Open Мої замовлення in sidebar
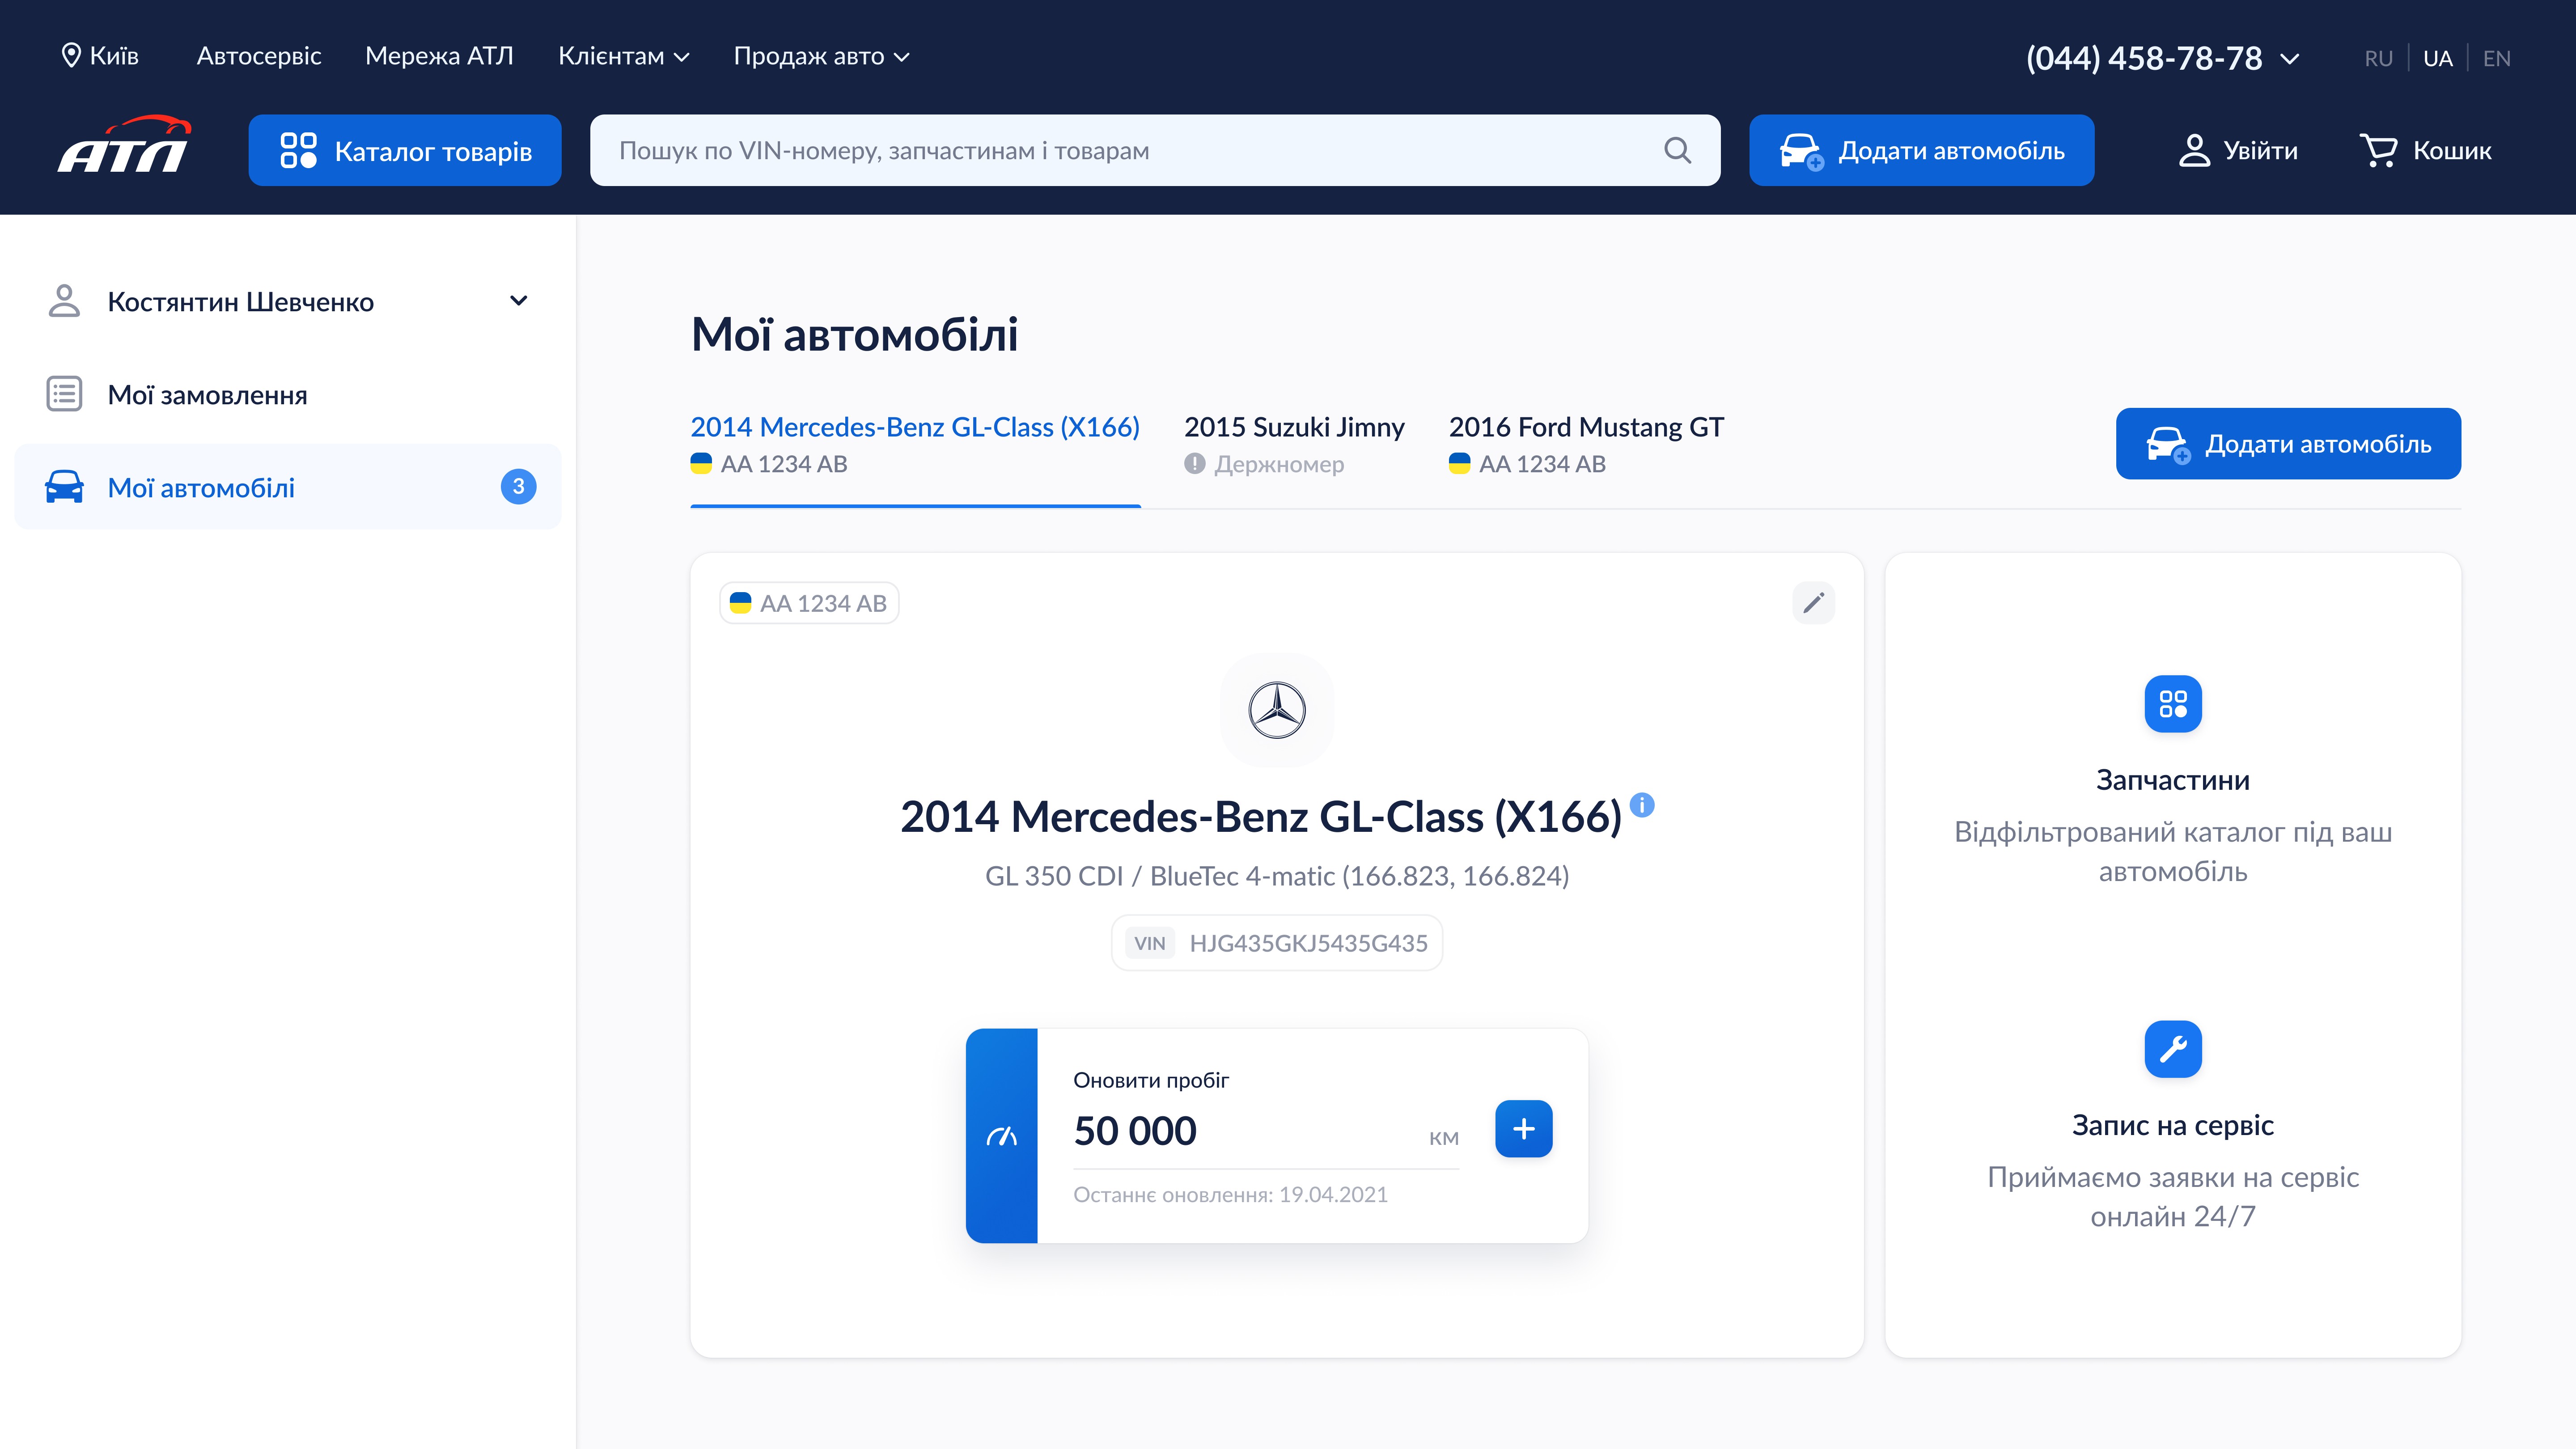 [x=207, y=395]
